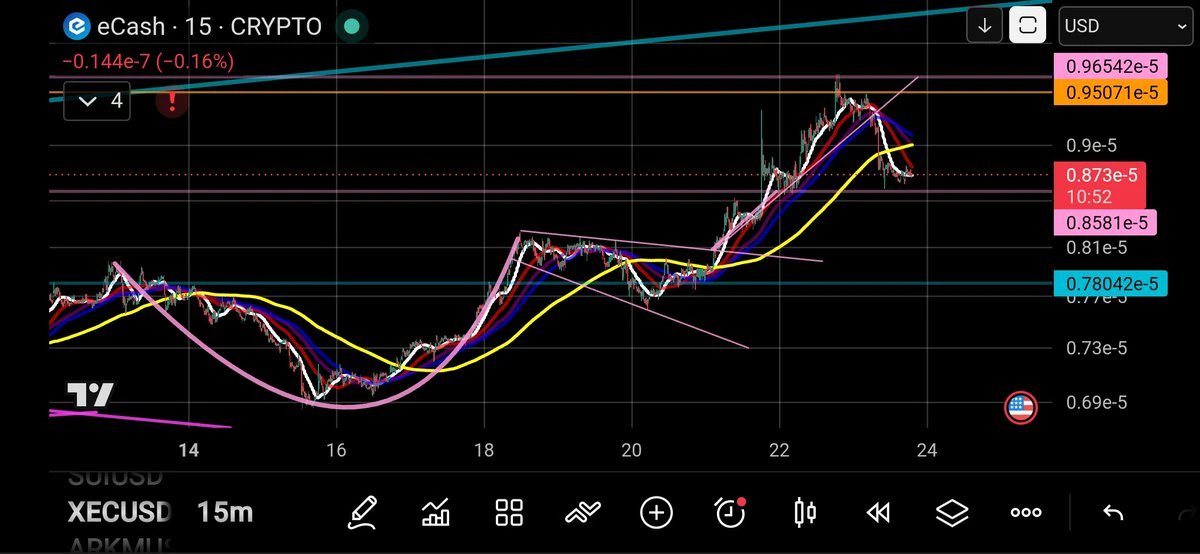1200x554 pixels.
Task: Tap the 0.73e-5 price axis value
Action: (x=1098, y=347)
